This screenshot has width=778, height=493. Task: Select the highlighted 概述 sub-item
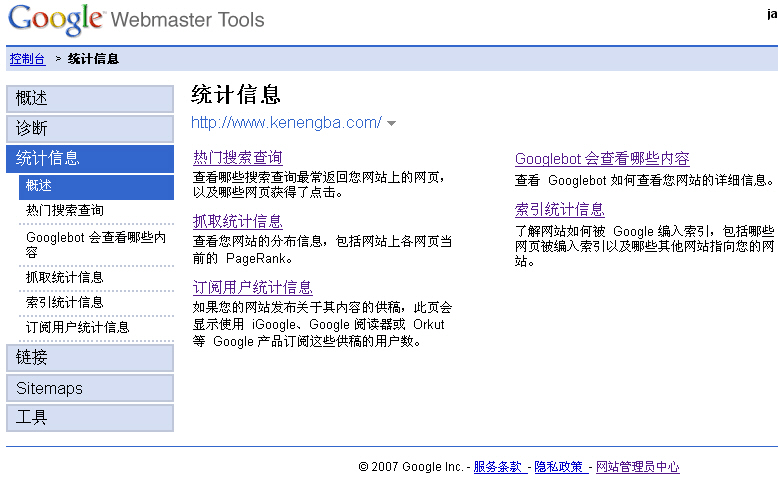[95, 186]
